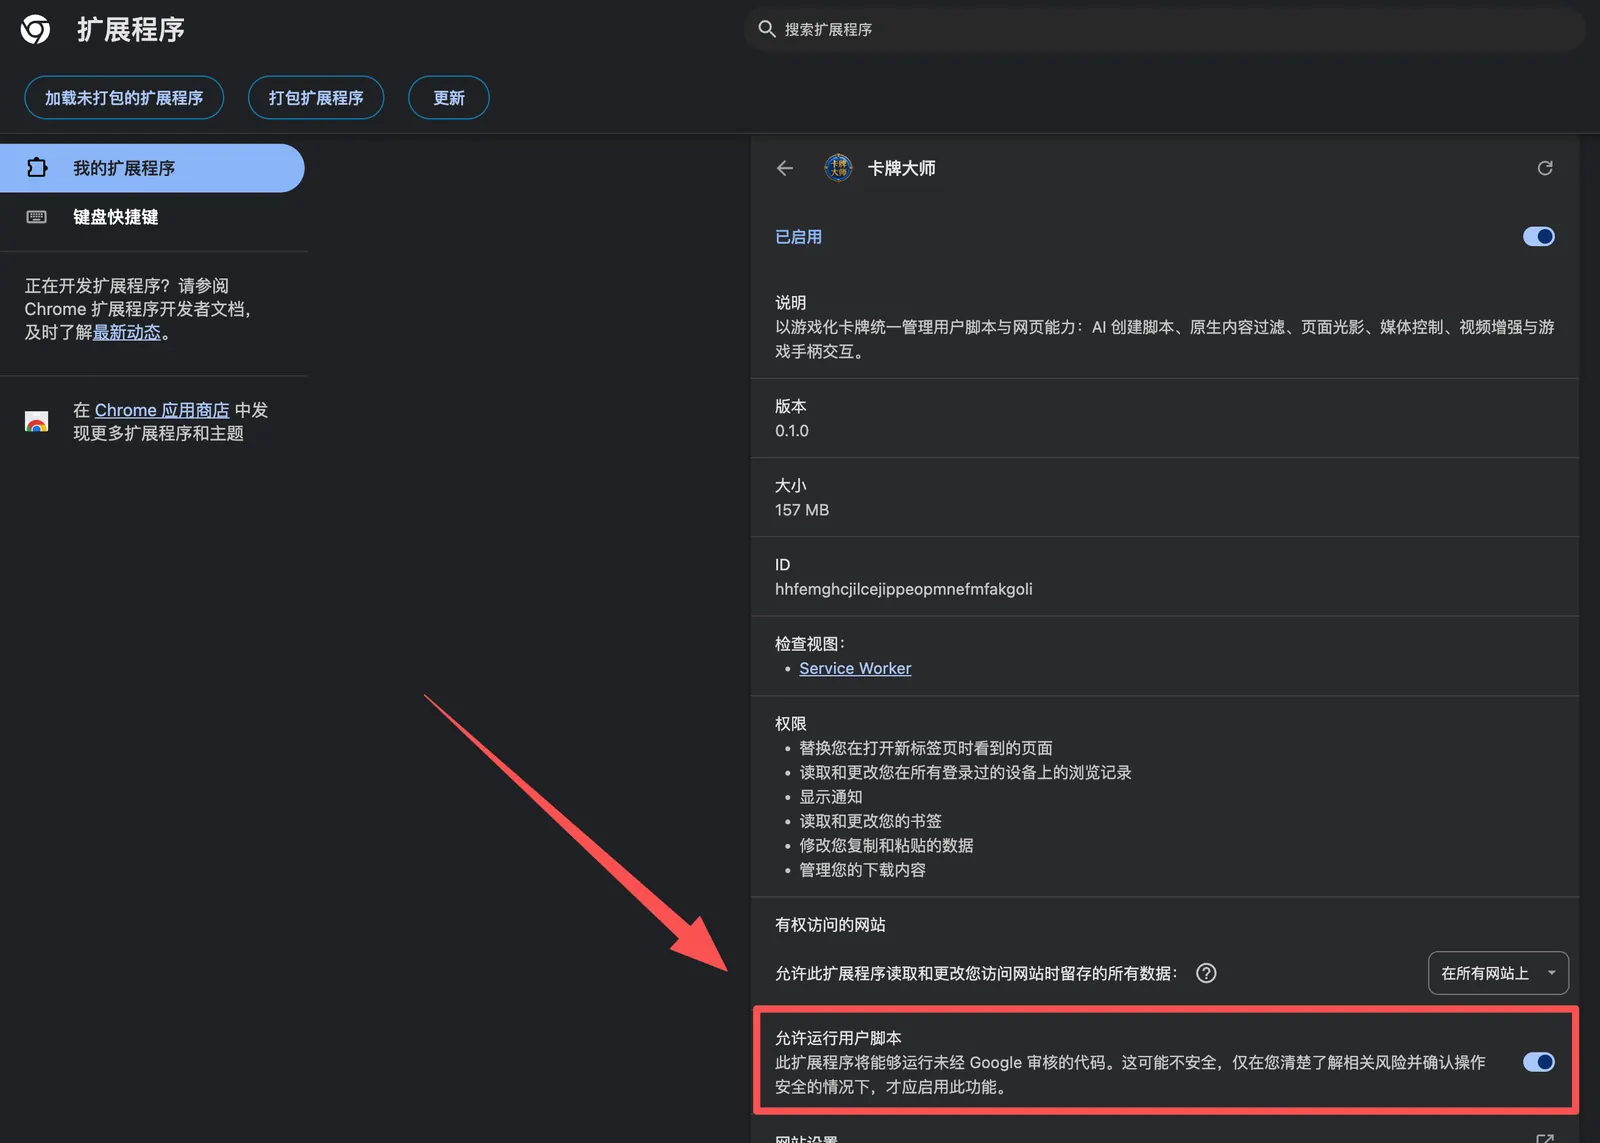Screen dimensions: 1600x1143
Task: Click the permission 读取和更改您的书签
Action: 870,821
